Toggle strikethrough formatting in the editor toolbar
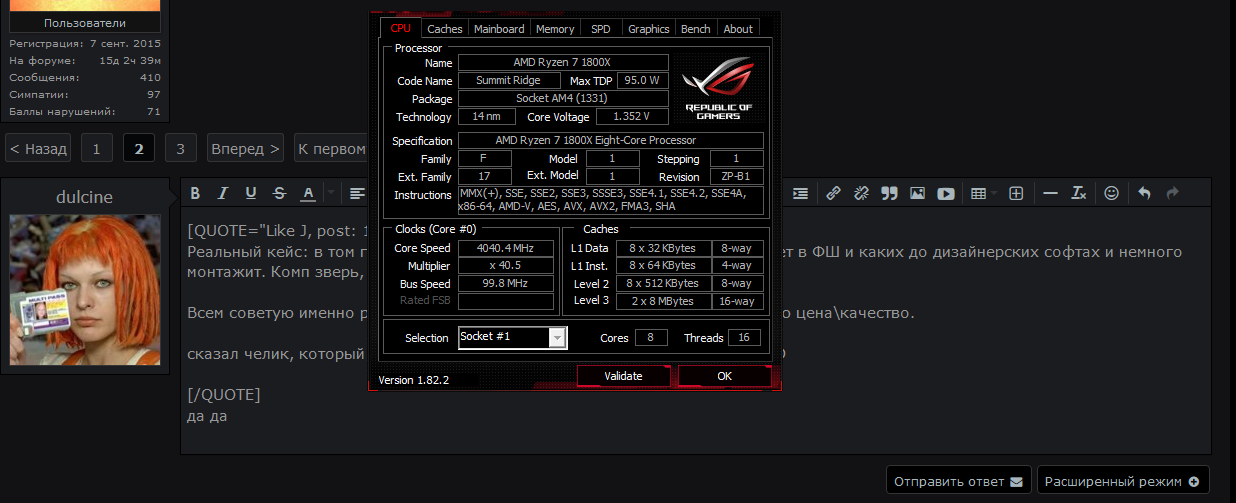Screen dimensions: 1236x503 [279, 193]
